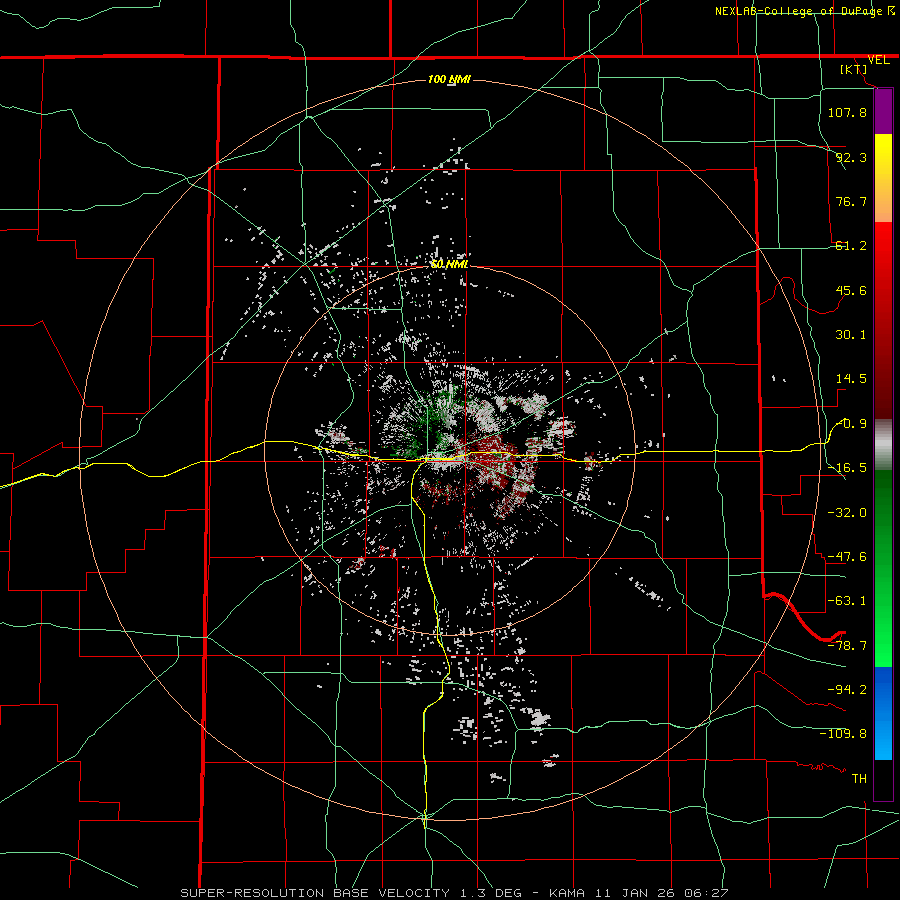Click the [KT] units label
900x900 pixels.
854,69
